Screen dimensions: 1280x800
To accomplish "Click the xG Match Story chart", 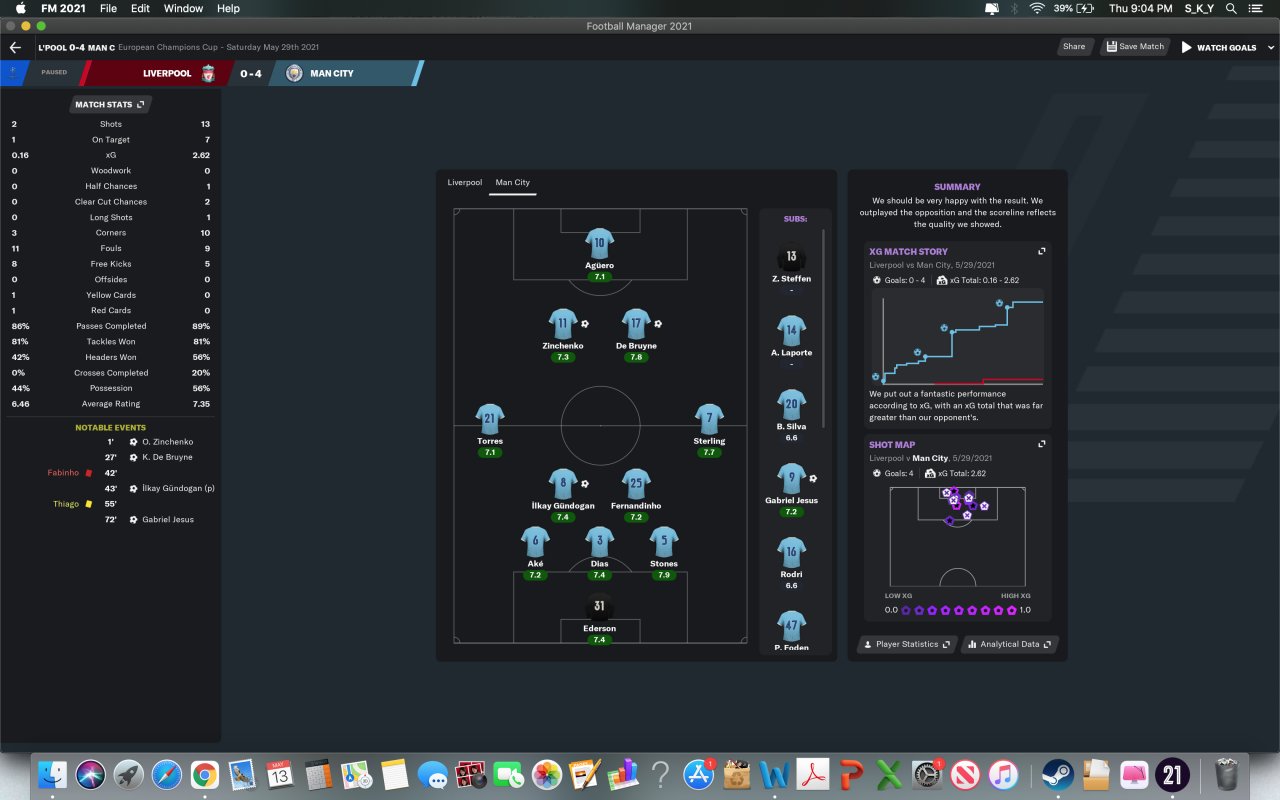I will pyautogui.click(x=958, y=340).
